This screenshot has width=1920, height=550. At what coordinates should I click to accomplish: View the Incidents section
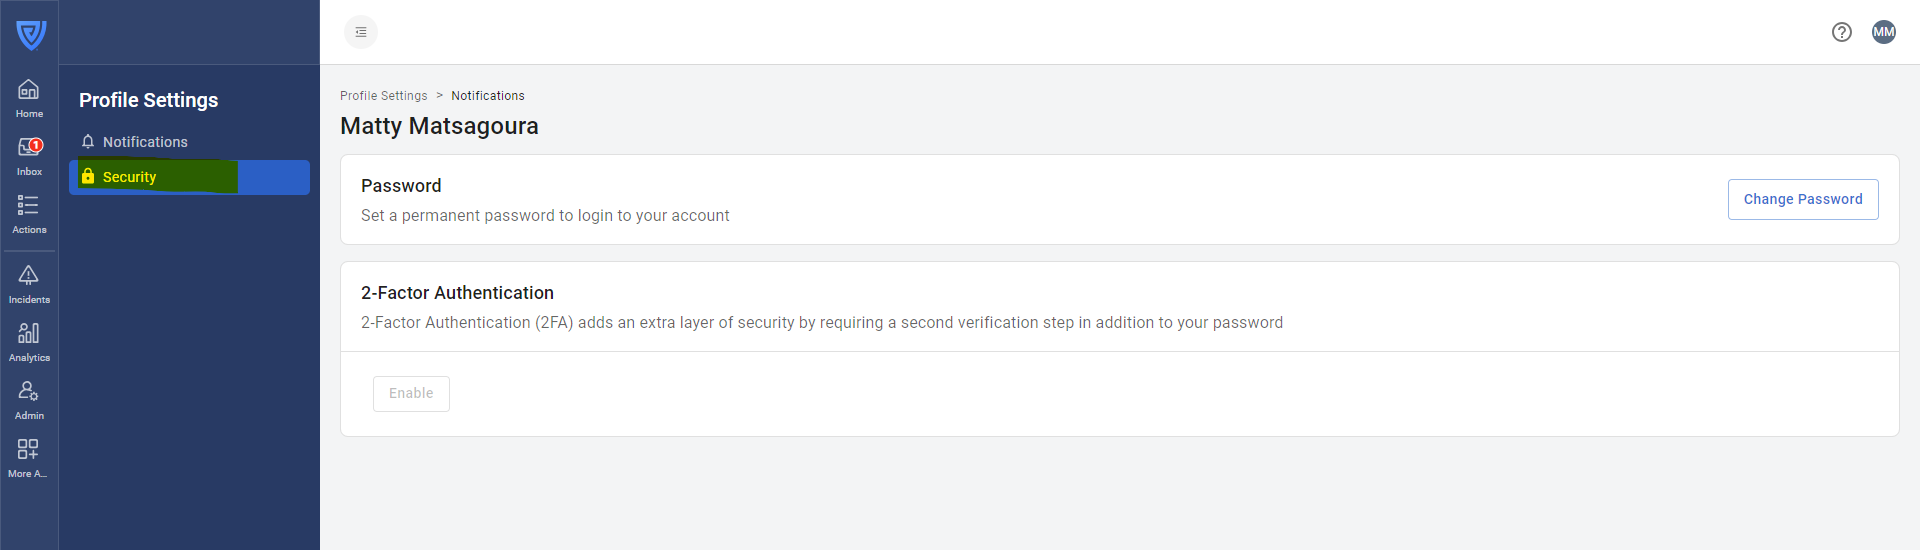pyautogui.click(x=29, y=284)
